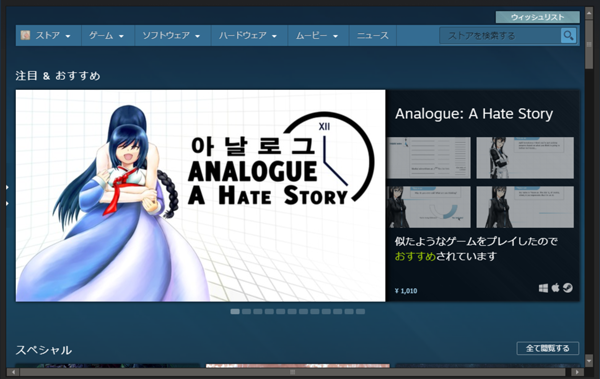Open the ムービー dropdown
Image resolution: width=600 pixels, height=379 pixels.
[318, 36]
